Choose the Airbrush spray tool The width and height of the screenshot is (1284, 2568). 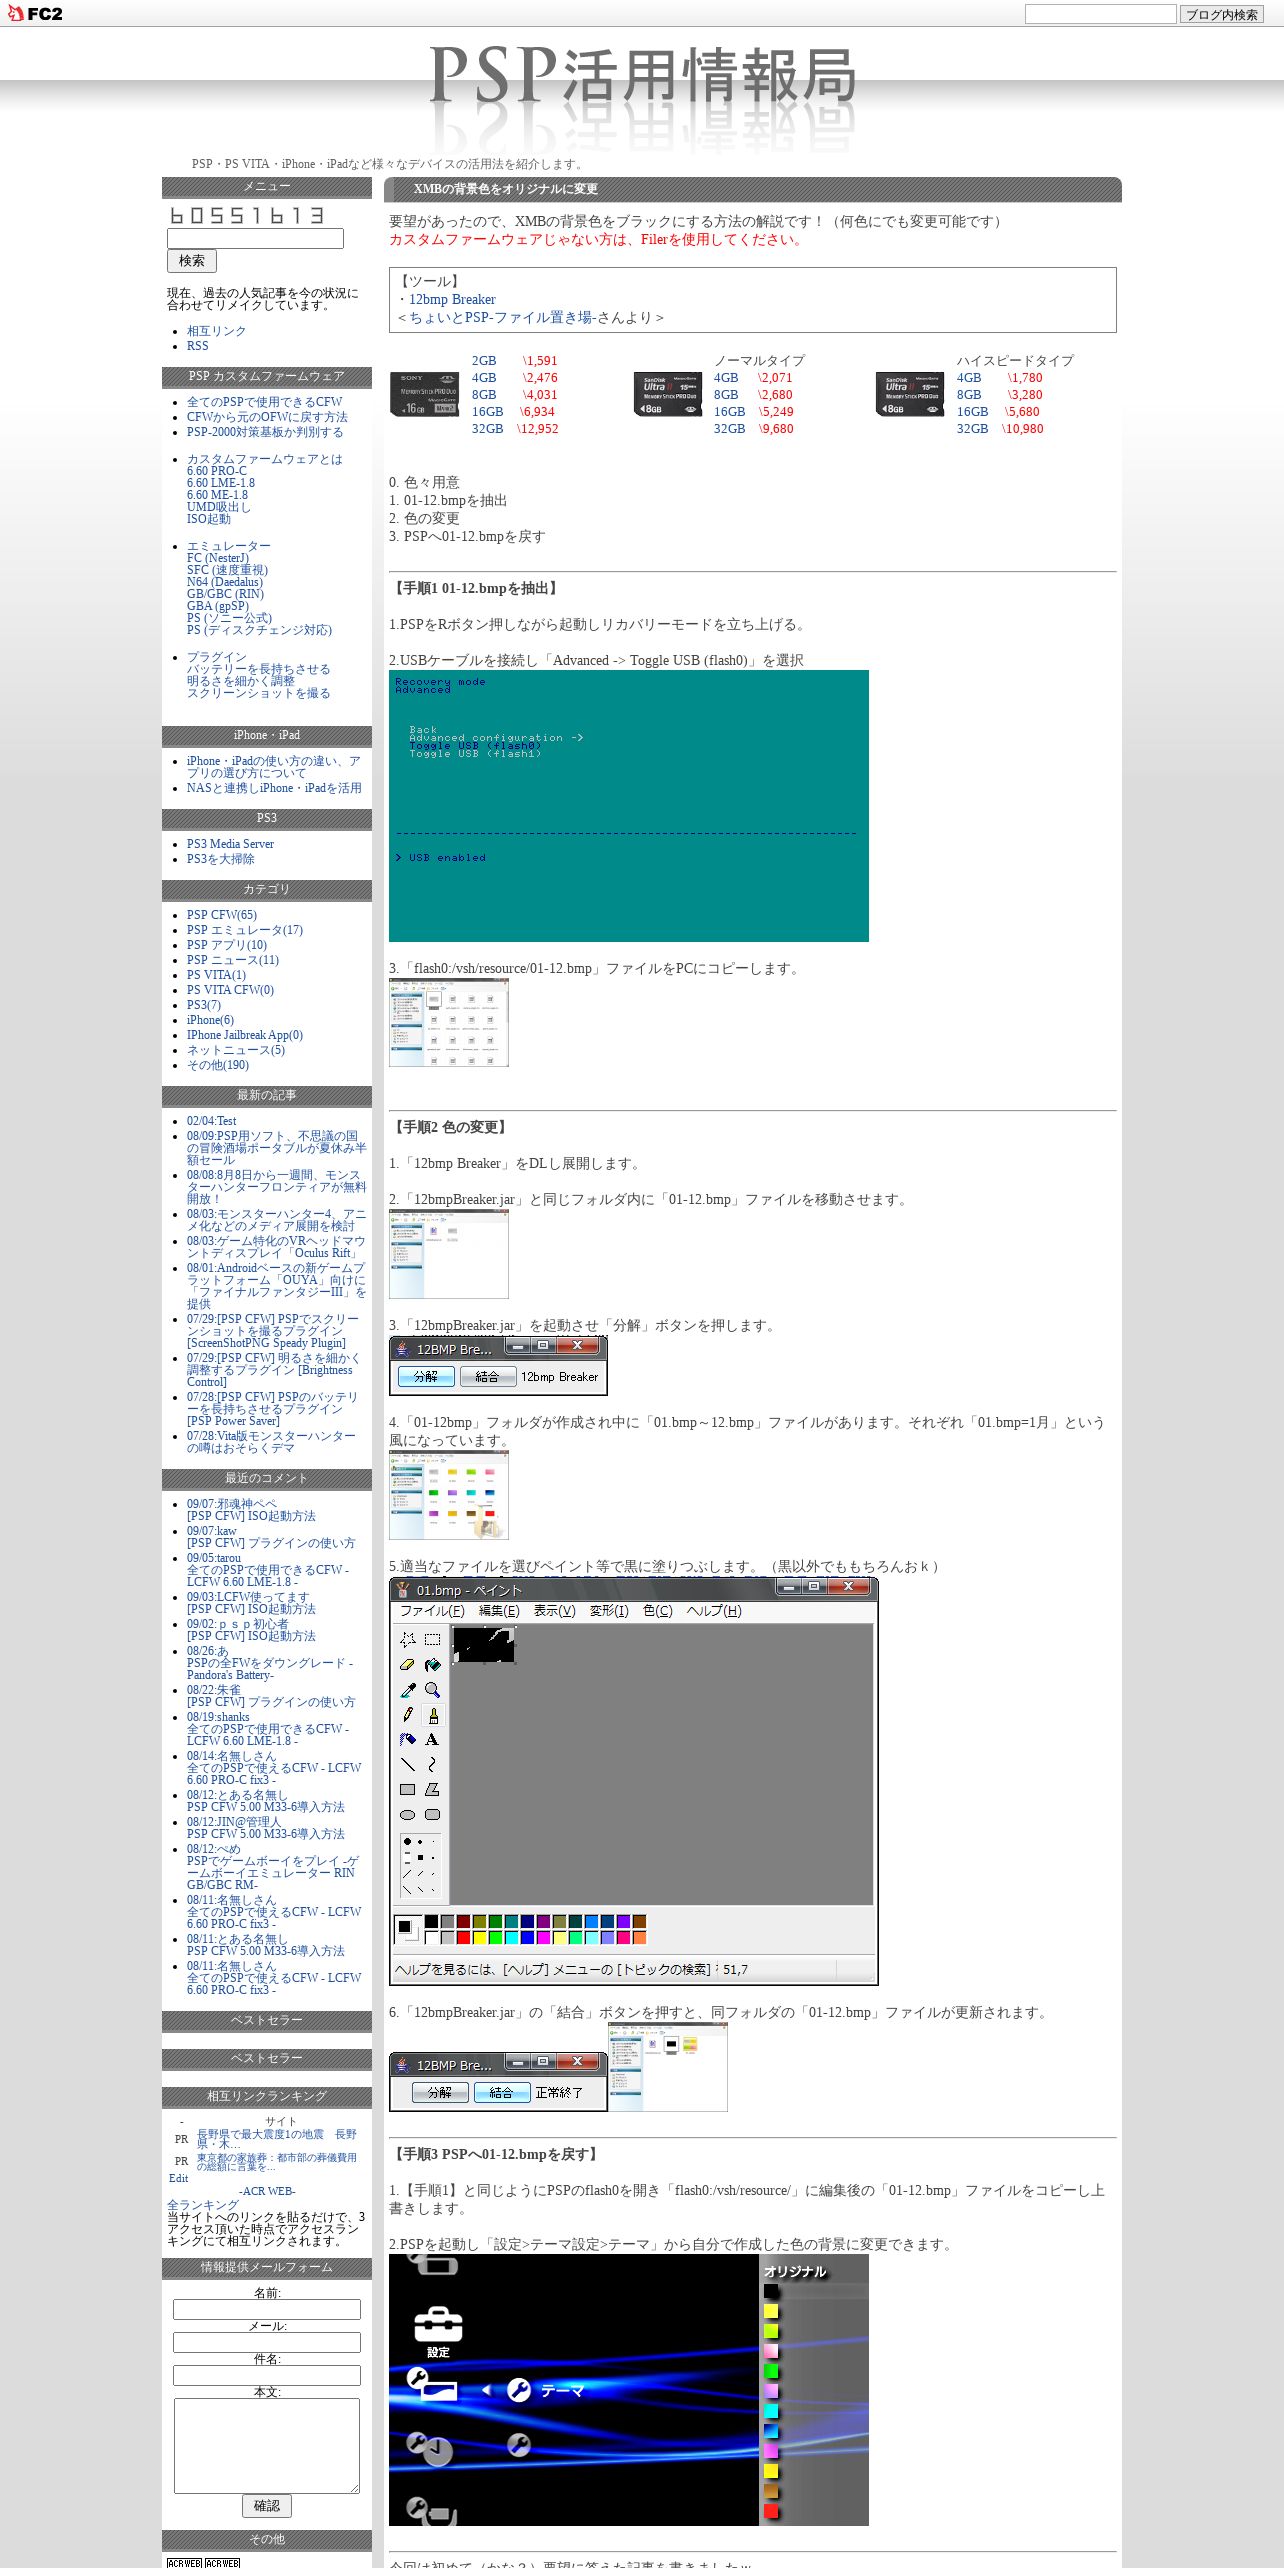click(407, 1740)
